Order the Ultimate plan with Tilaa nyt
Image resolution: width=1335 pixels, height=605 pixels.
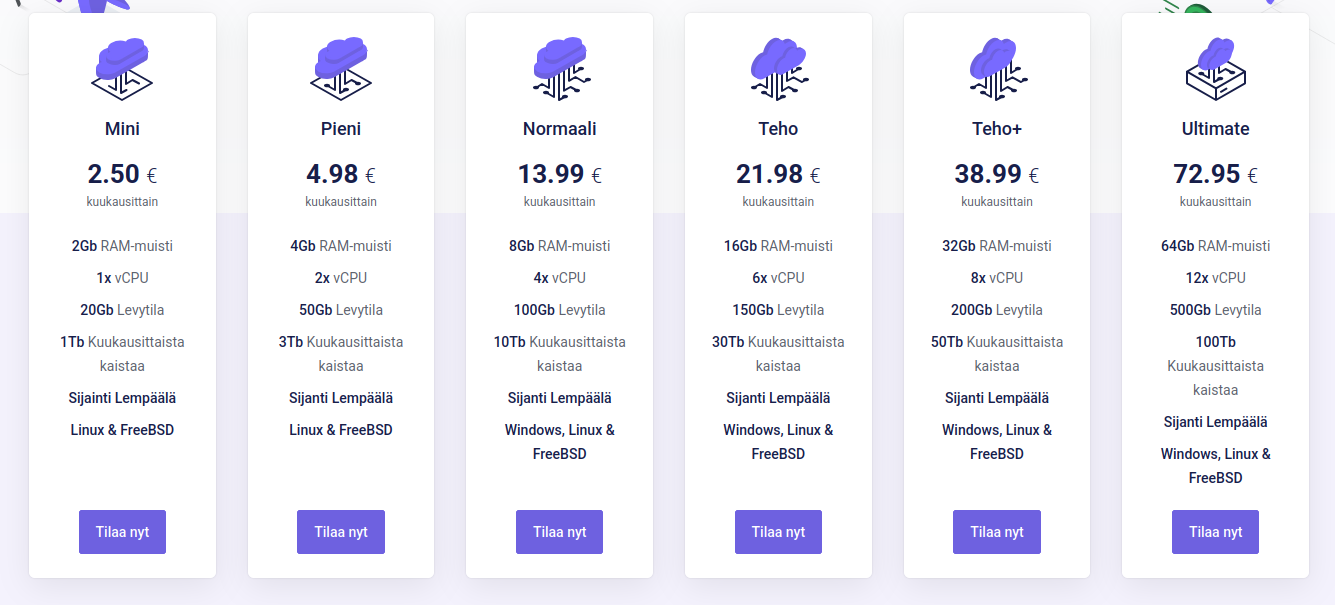pyautogui.click(x=1215, y=532)
